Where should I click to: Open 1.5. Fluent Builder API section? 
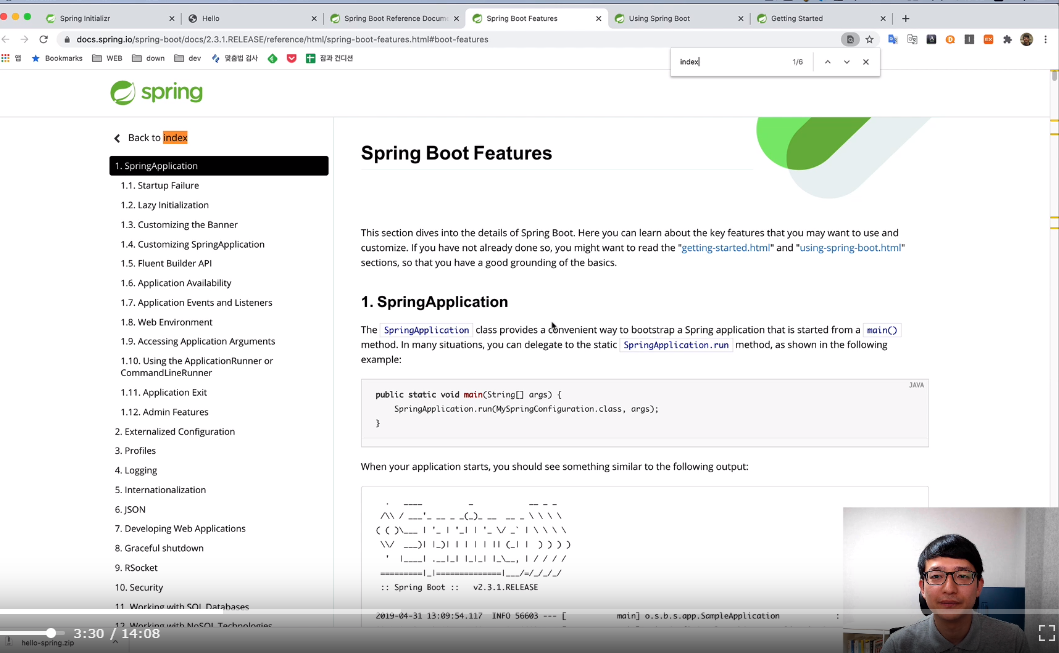click(166, 263)
